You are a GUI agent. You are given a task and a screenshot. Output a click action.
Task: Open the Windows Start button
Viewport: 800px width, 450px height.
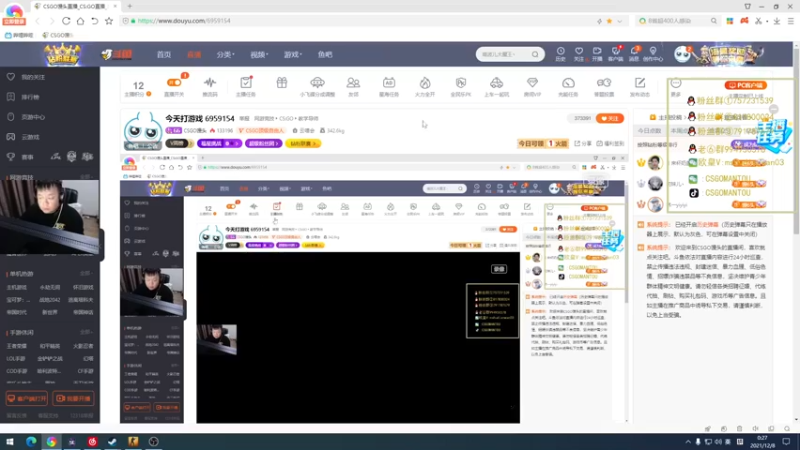point(10,442)
